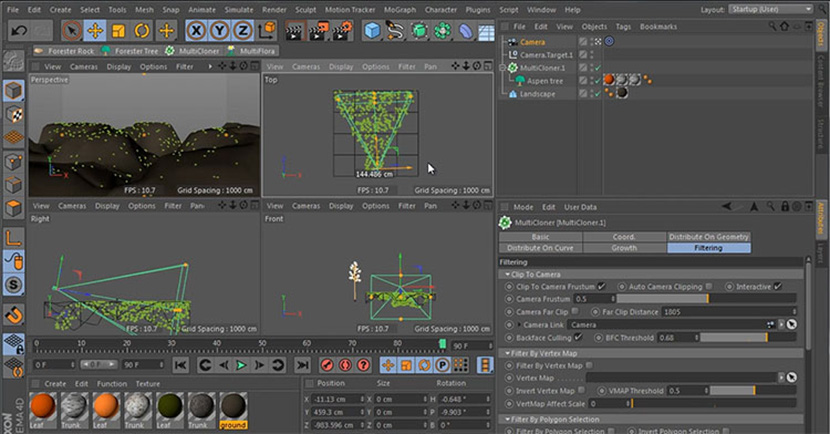
Task: Toggle Auto Camera Clipping checkbox
Action: (709, 286)
